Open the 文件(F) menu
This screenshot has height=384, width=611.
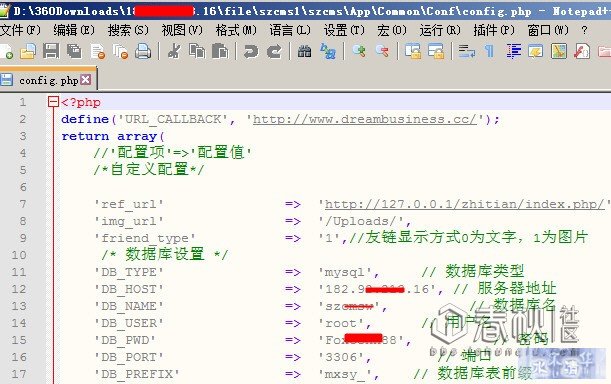coord(20,30)
